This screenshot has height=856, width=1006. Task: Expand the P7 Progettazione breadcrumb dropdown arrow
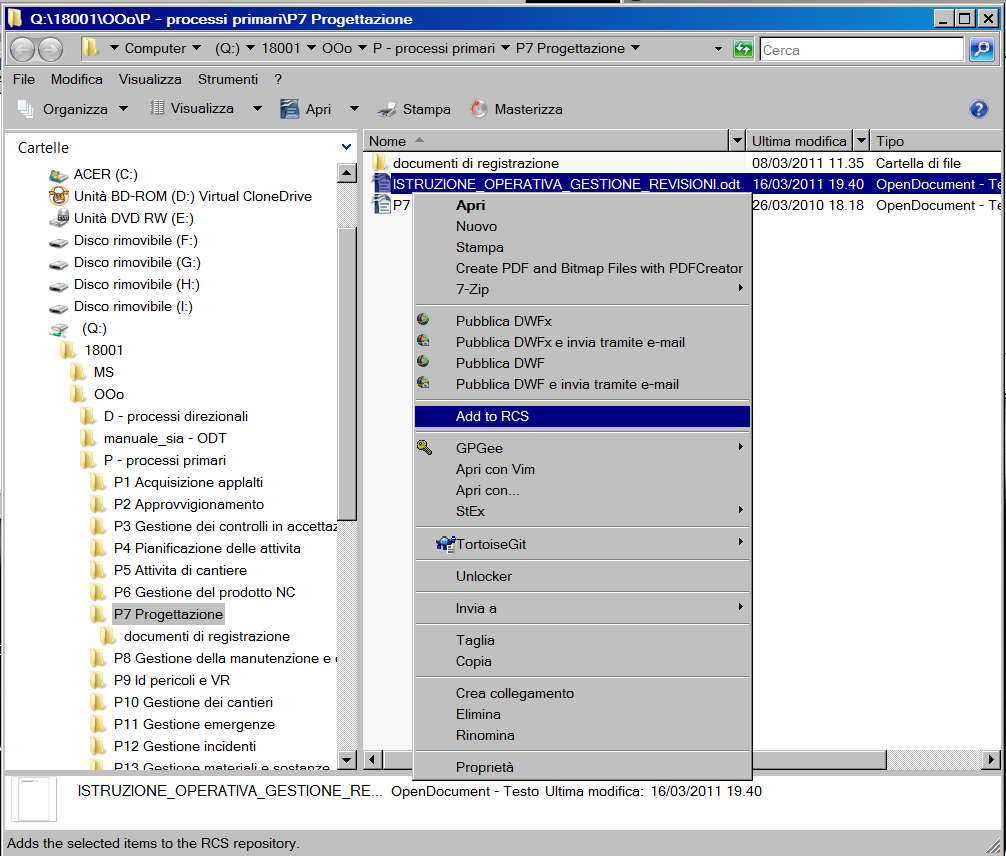click(x=635, y=48)
